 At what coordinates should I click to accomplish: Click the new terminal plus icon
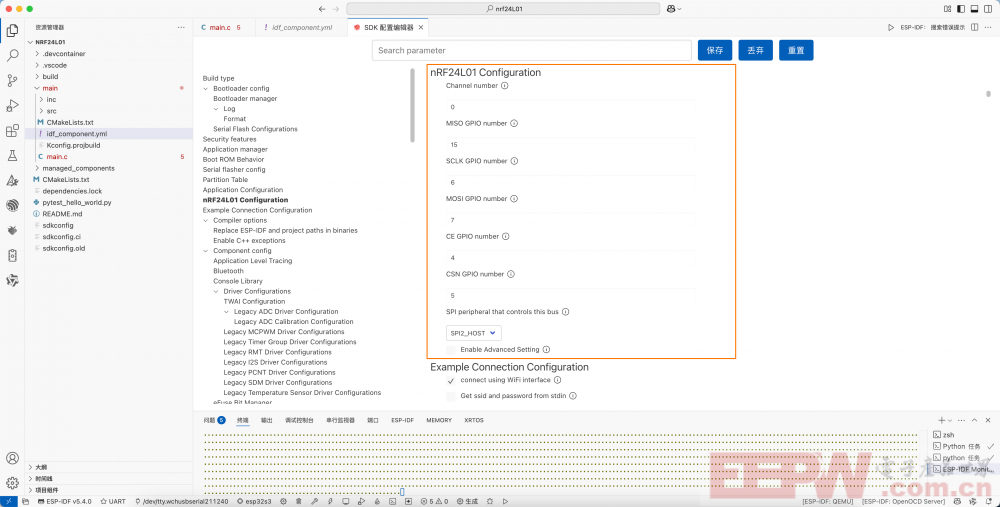(941, 420)
